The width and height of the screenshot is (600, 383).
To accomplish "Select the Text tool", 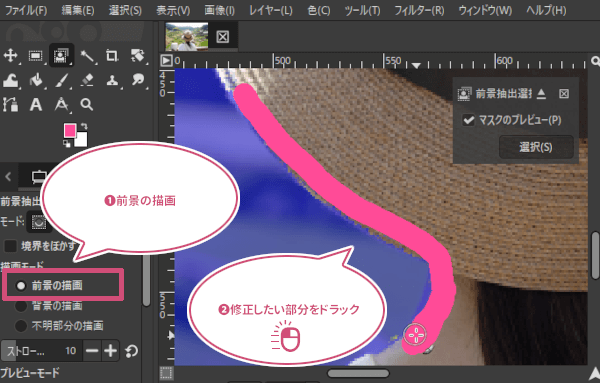I will point(36,104).
